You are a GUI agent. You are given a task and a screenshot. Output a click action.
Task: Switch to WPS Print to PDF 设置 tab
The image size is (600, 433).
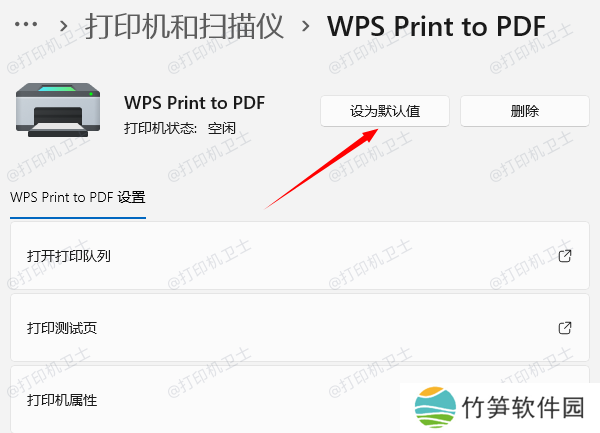coord(78,197)
